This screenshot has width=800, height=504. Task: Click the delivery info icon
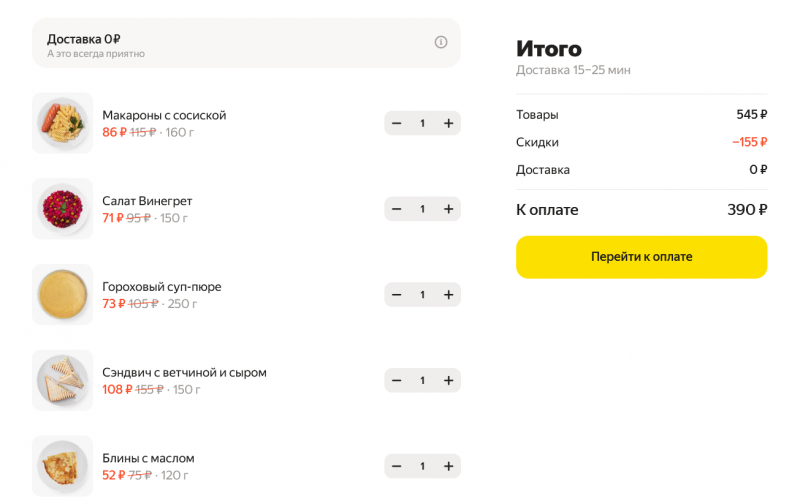[x=441, y=42]
